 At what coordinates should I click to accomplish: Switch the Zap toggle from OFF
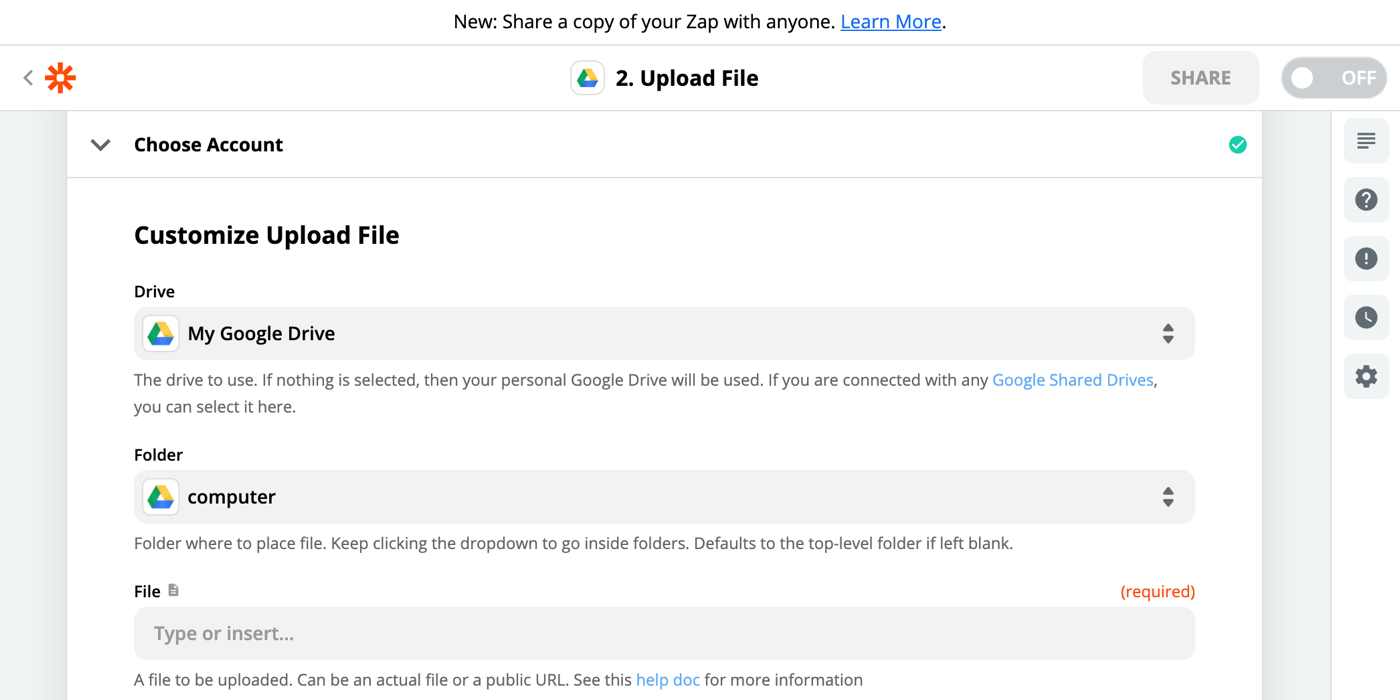pyautogui.click(x=1334, y=77)
